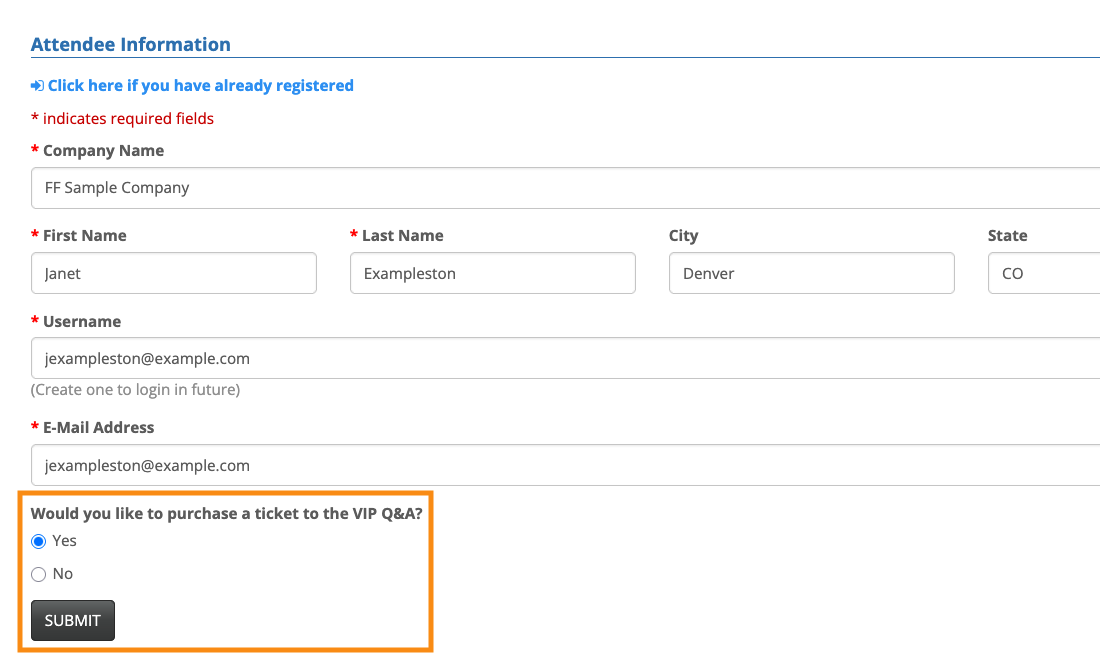Viewport: 1100px width, 666px height.
Task: Focus the Company Name input field
Action: (x=565, y=188)
